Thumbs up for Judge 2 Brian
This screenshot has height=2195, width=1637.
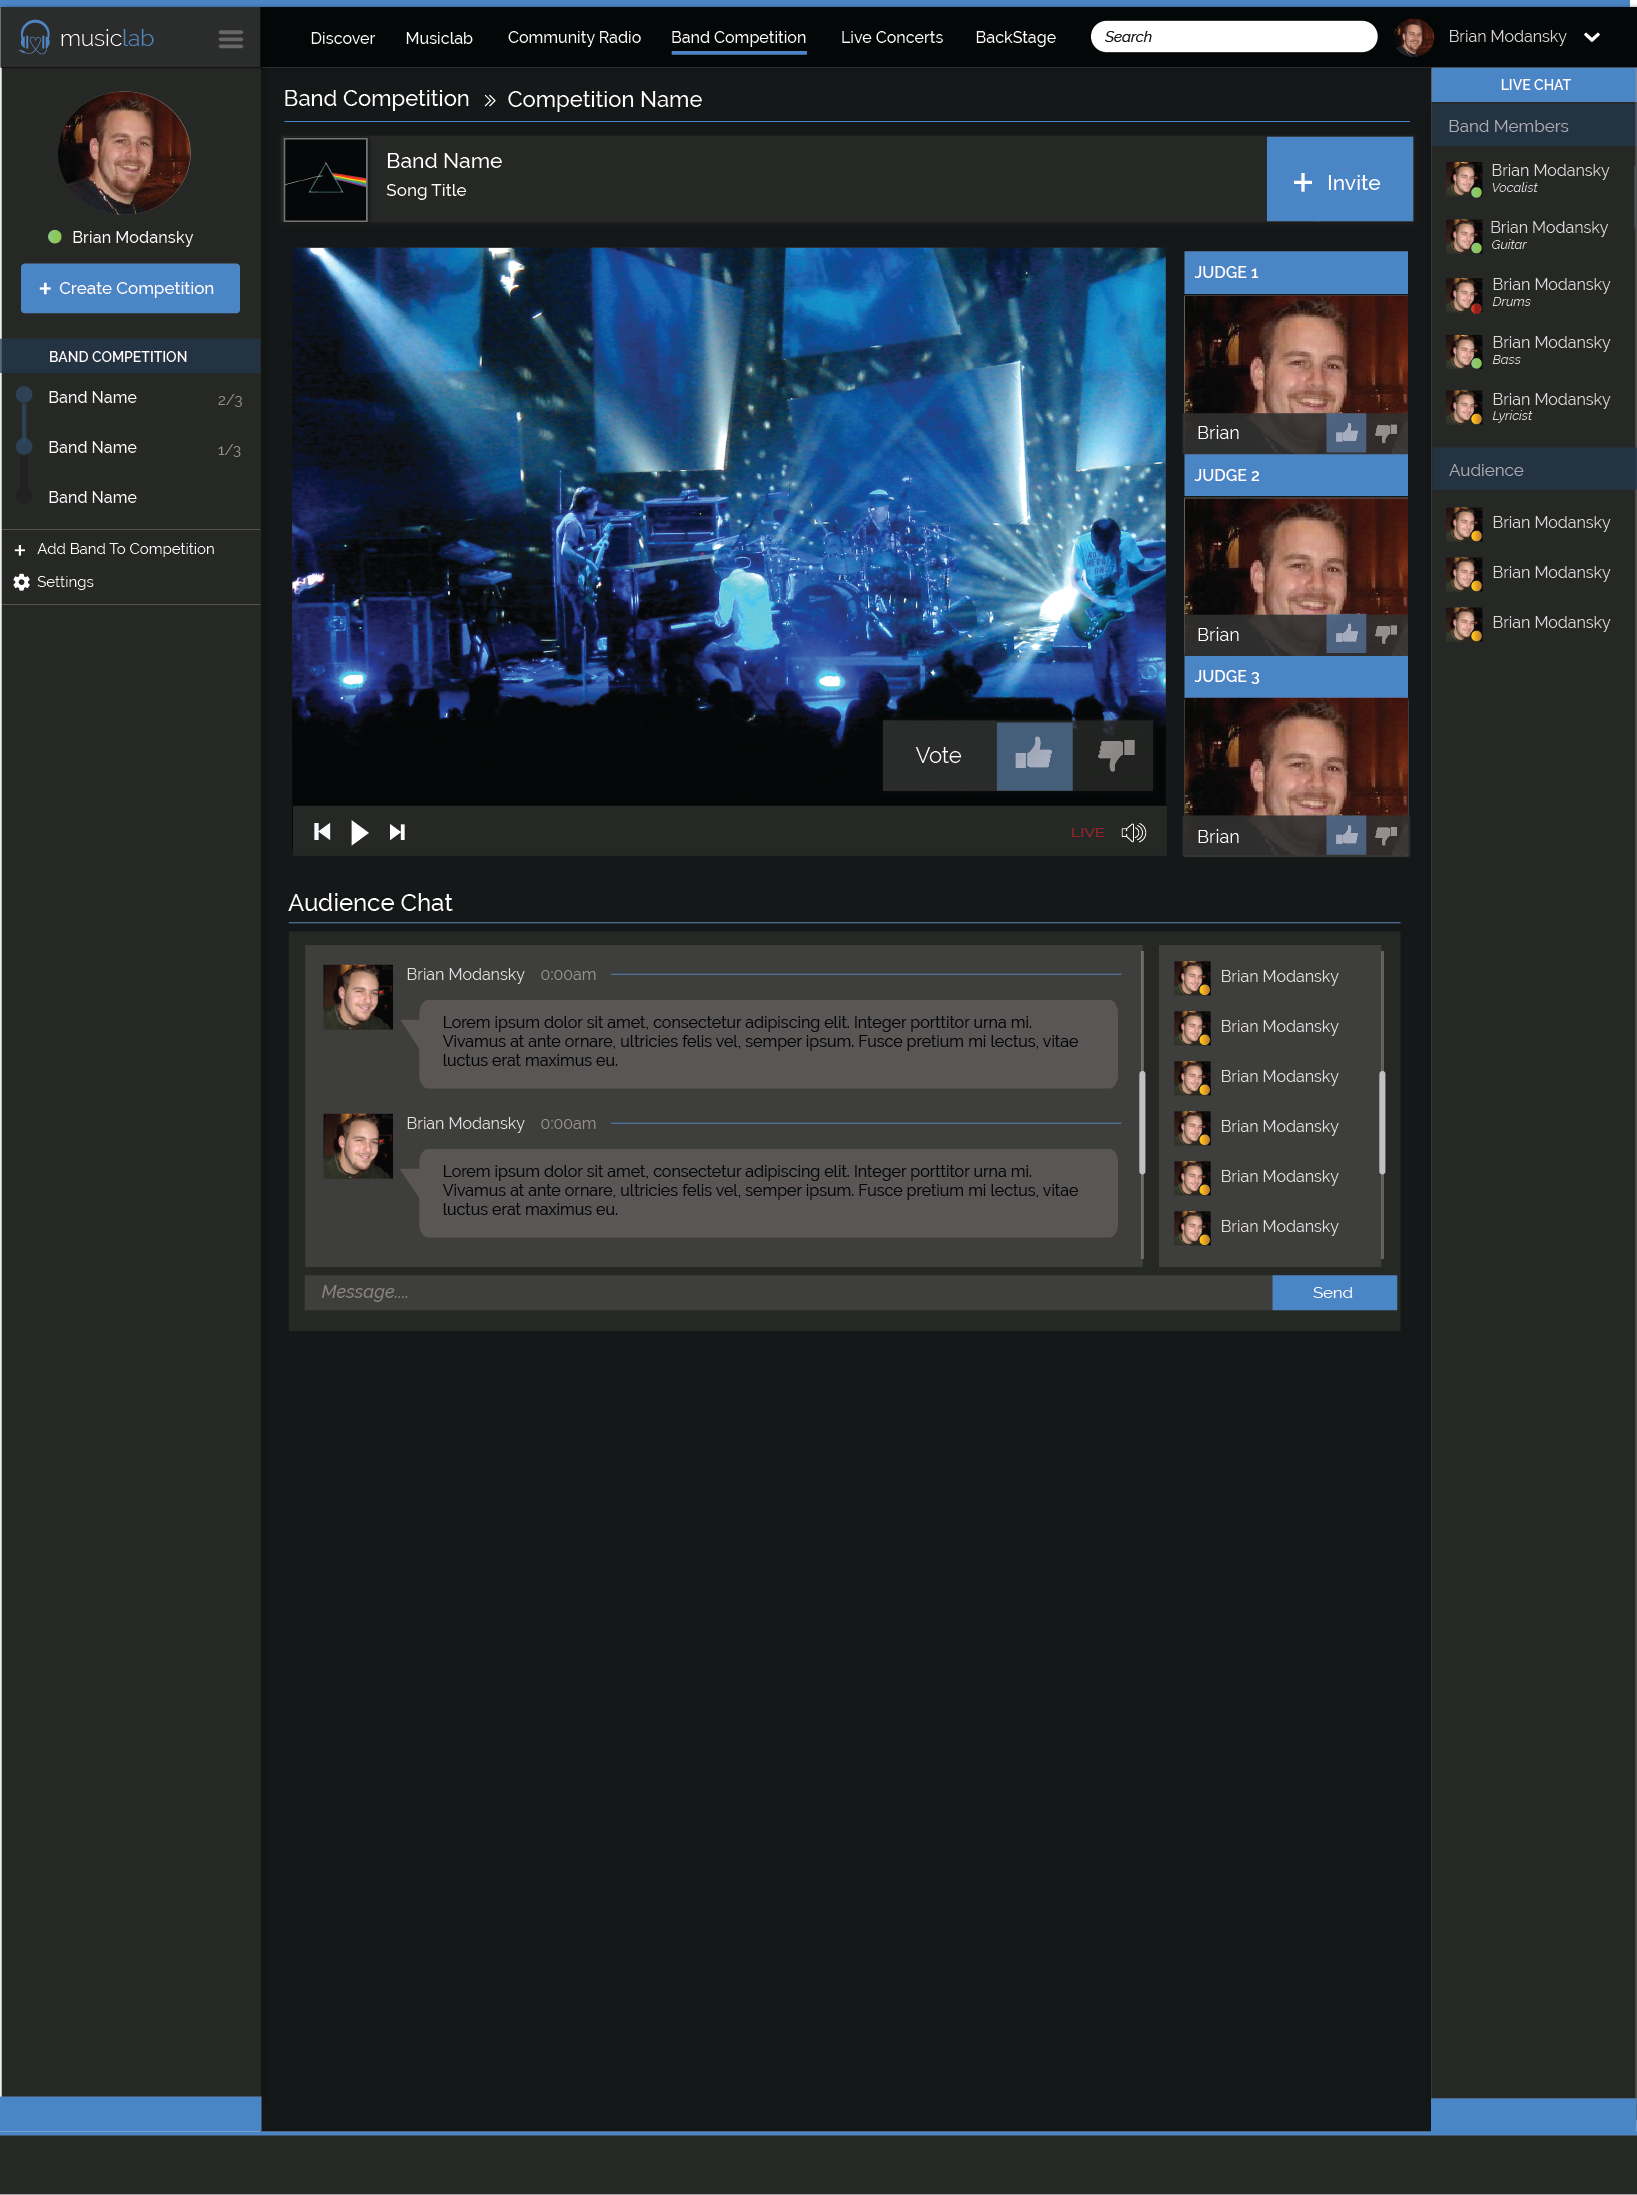click(x=1346, y=634)
